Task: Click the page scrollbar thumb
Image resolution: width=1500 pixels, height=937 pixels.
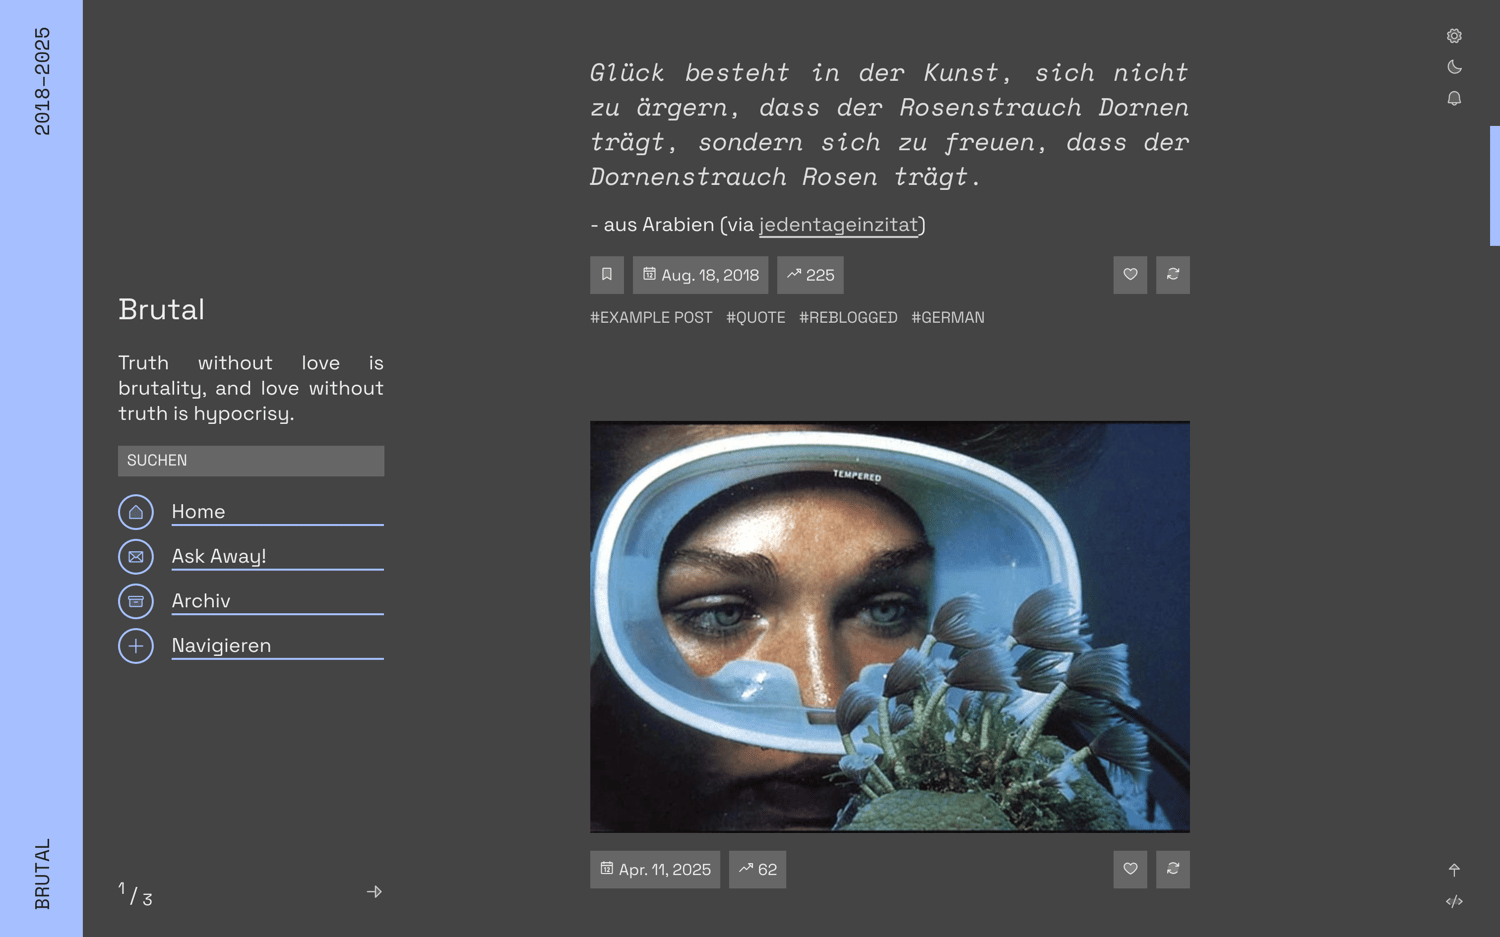Action: (x=1495, y=186)
